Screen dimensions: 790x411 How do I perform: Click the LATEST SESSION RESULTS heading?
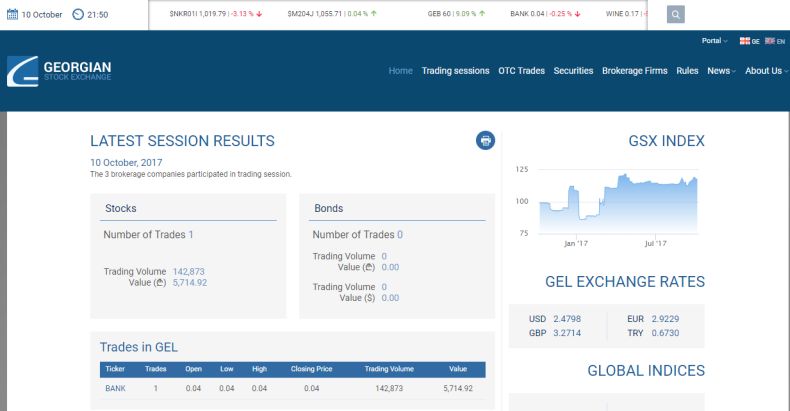coord(182,141)
